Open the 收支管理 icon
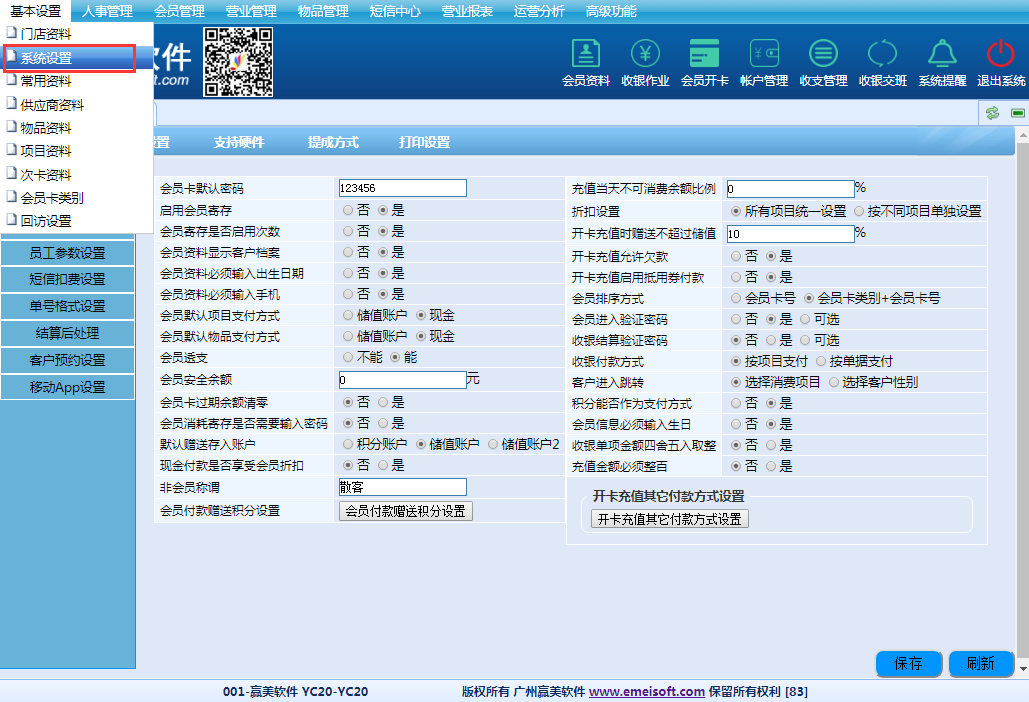The width and height of the screenshot is (1029, 702). (x=823, y=55)
